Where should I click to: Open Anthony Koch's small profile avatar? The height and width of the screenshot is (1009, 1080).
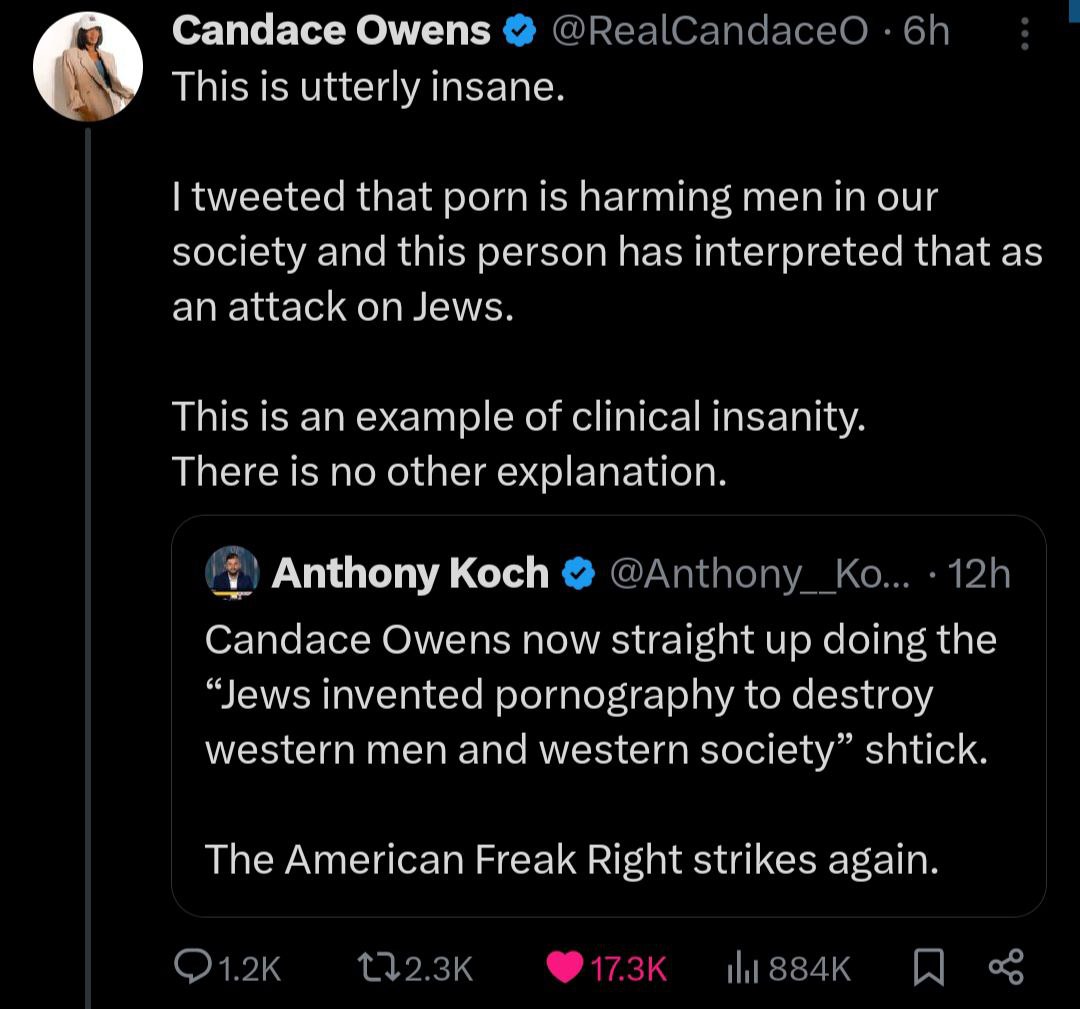coord(232,573)
